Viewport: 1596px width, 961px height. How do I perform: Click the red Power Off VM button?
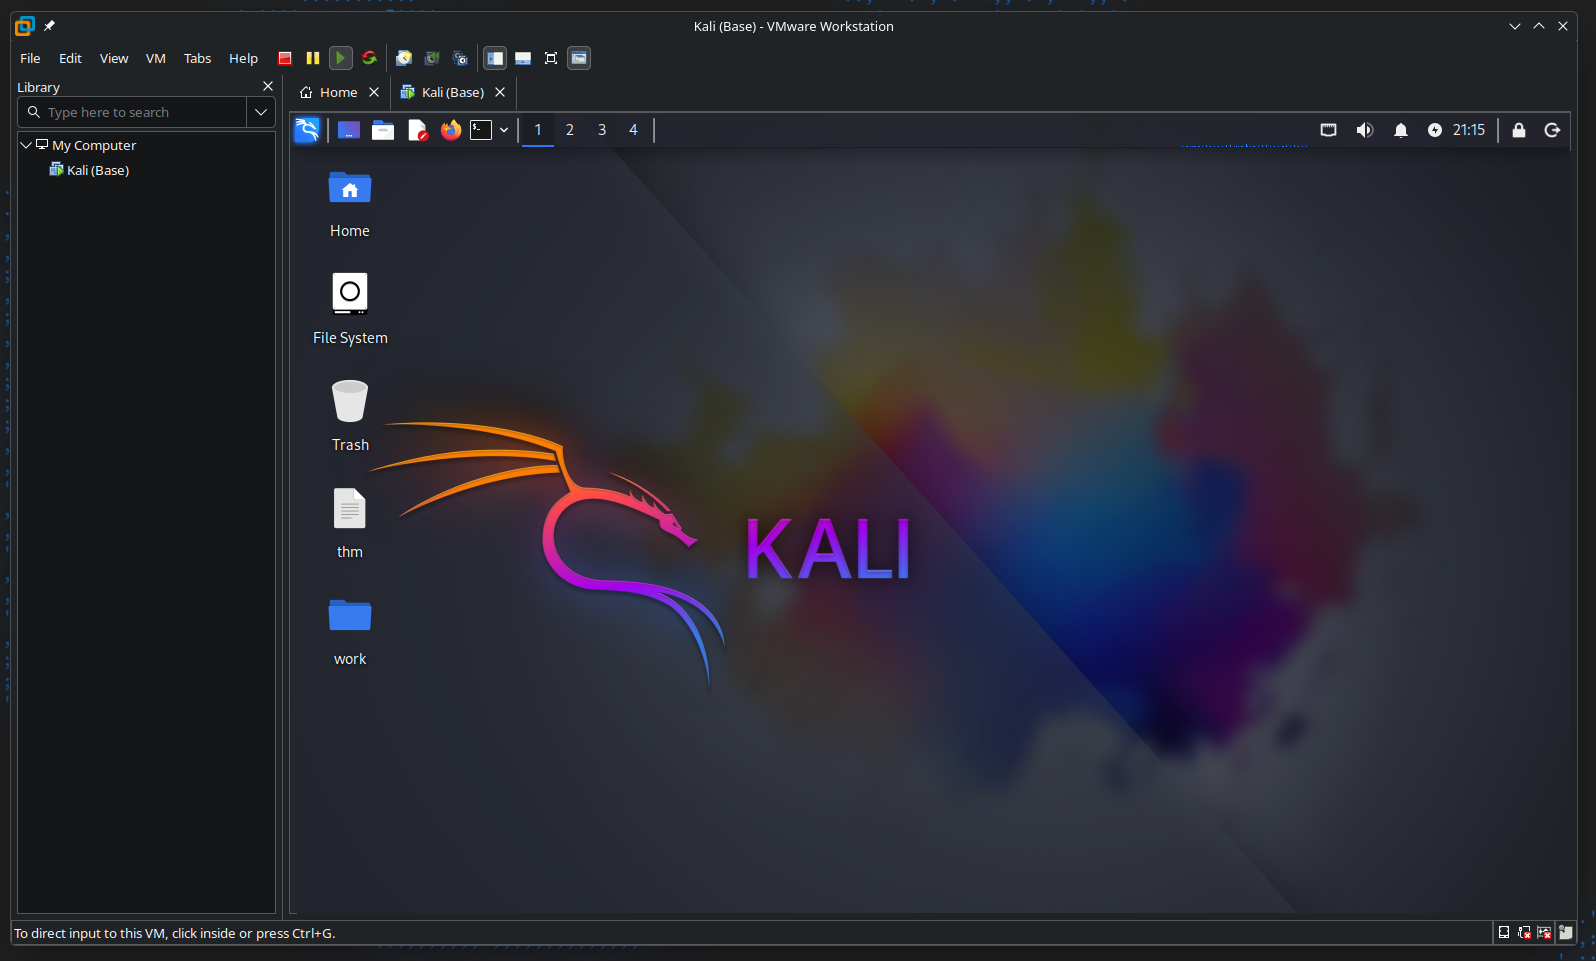285,58
